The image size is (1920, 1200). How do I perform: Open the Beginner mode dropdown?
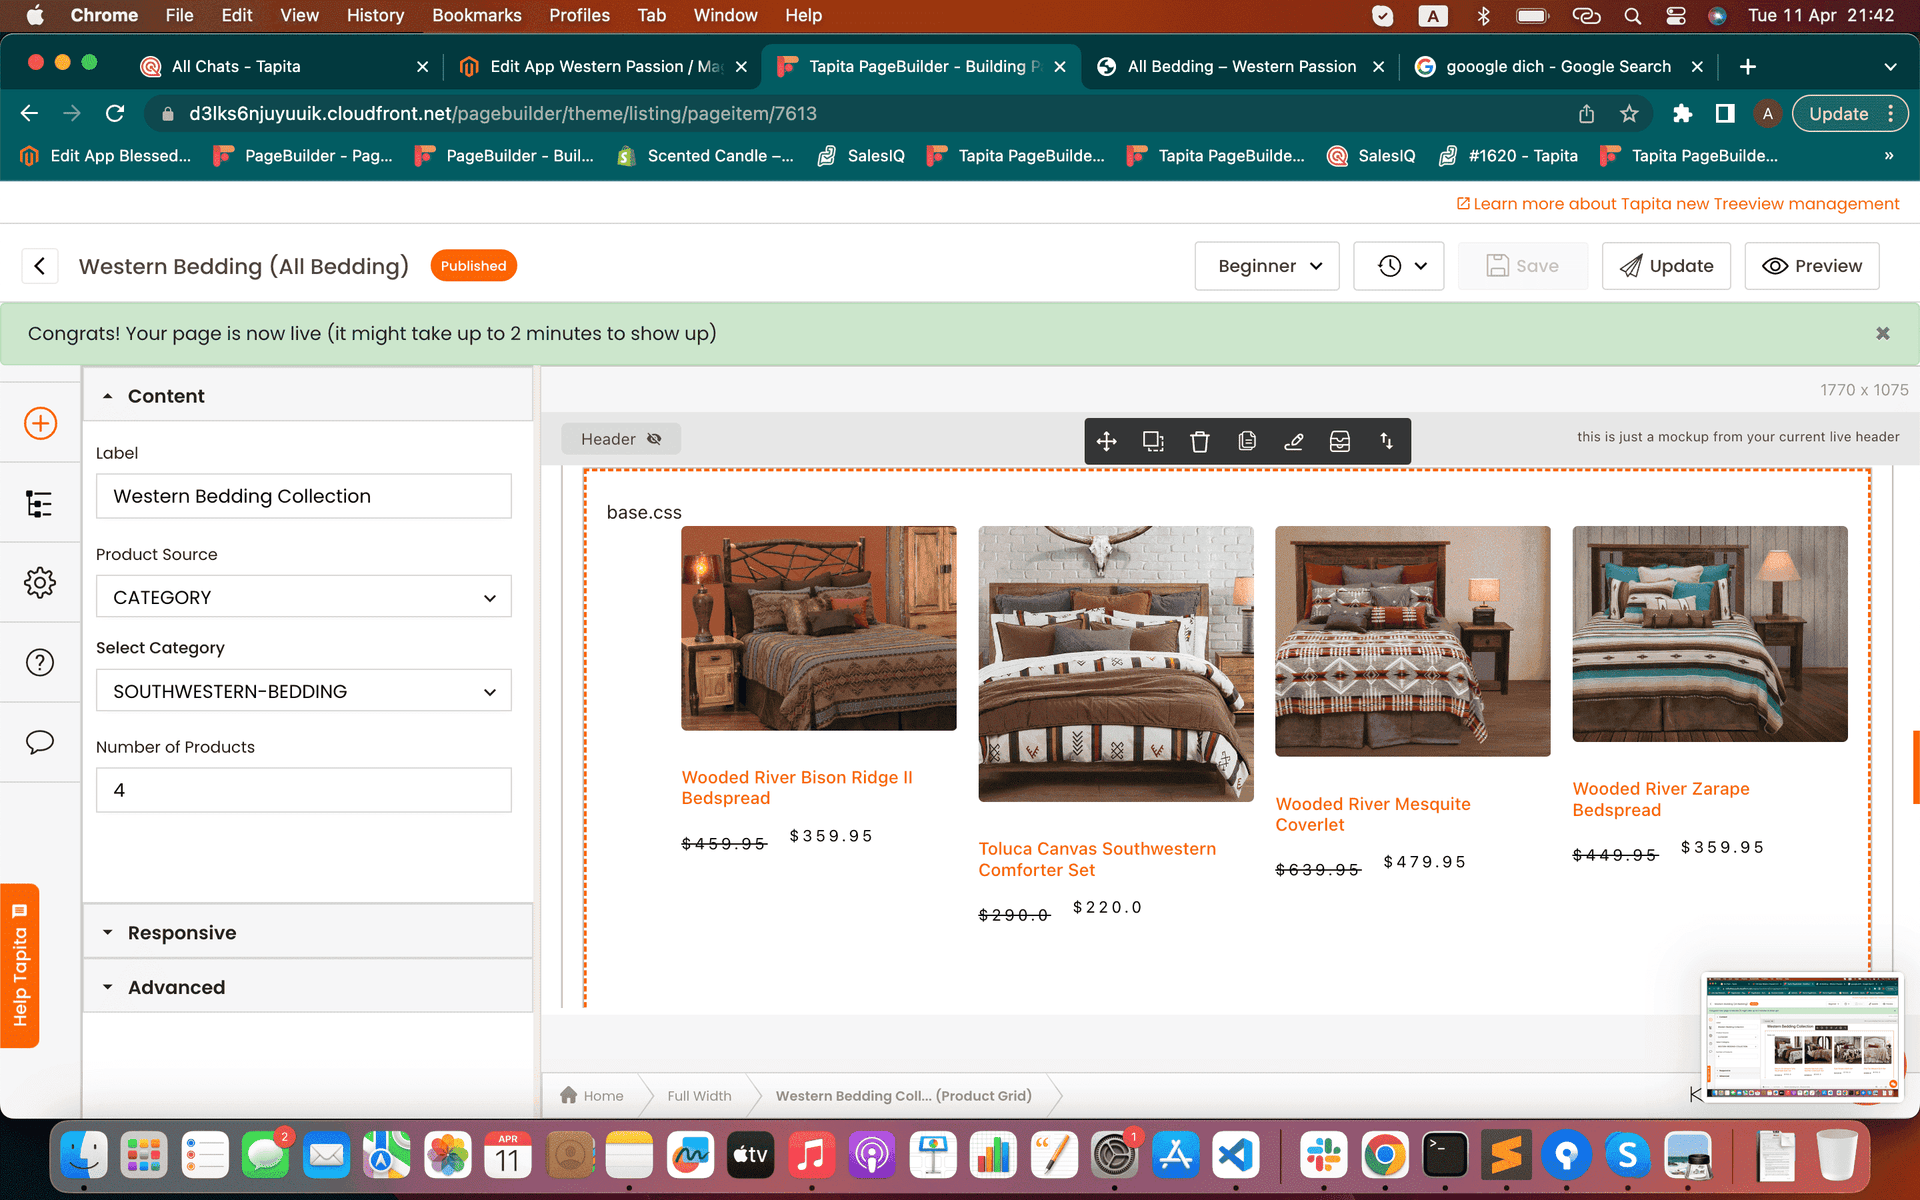coord(1267,266)
